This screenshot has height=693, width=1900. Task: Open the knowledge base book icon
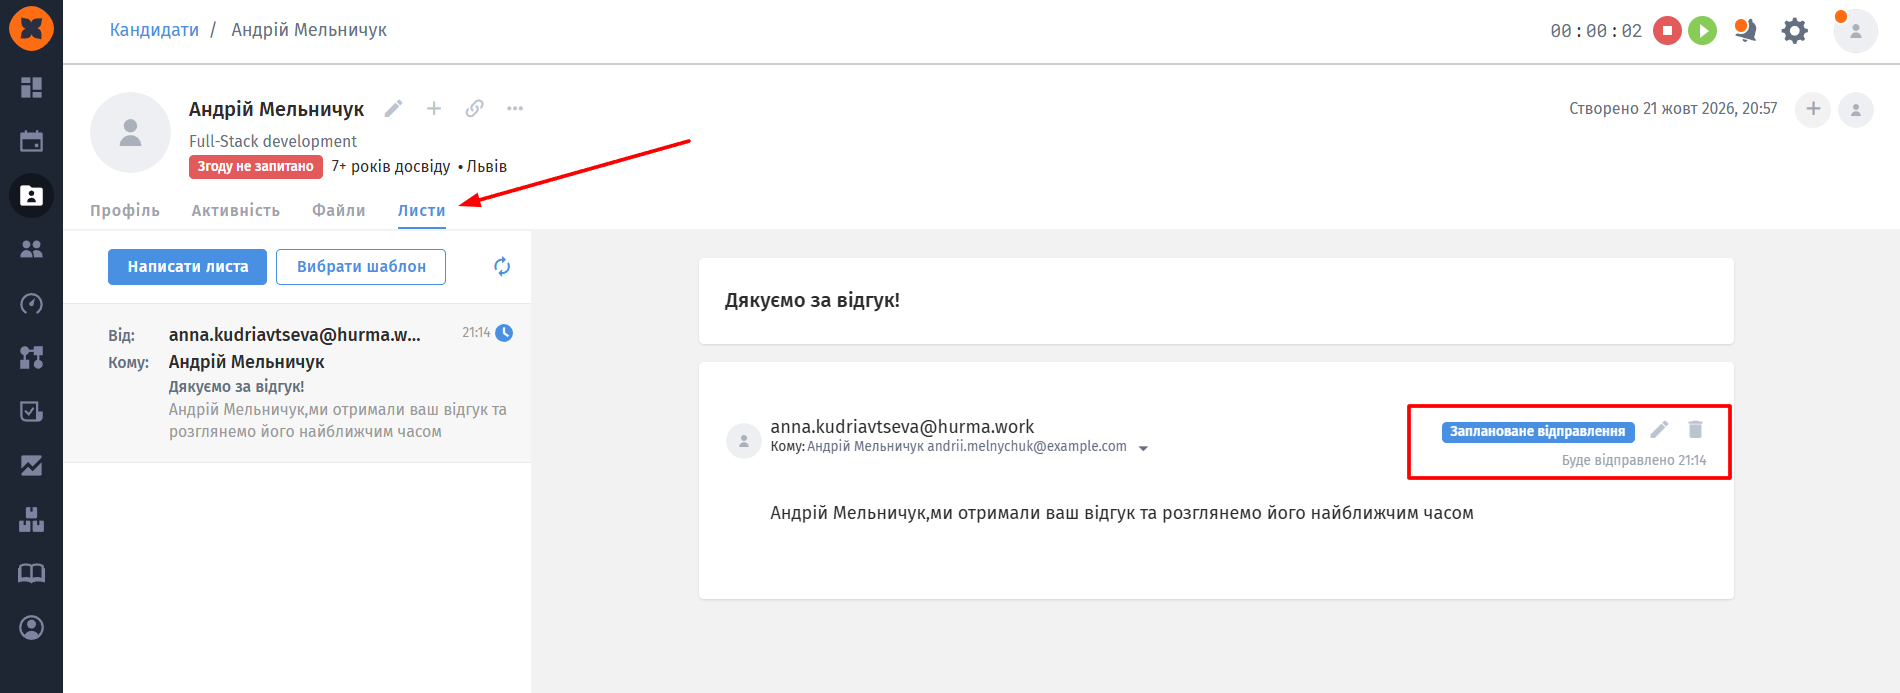point(31,573)
